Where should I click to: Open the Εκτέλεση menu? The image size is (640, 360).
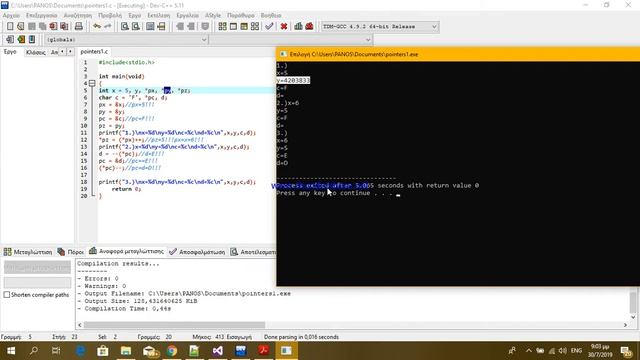159,16
